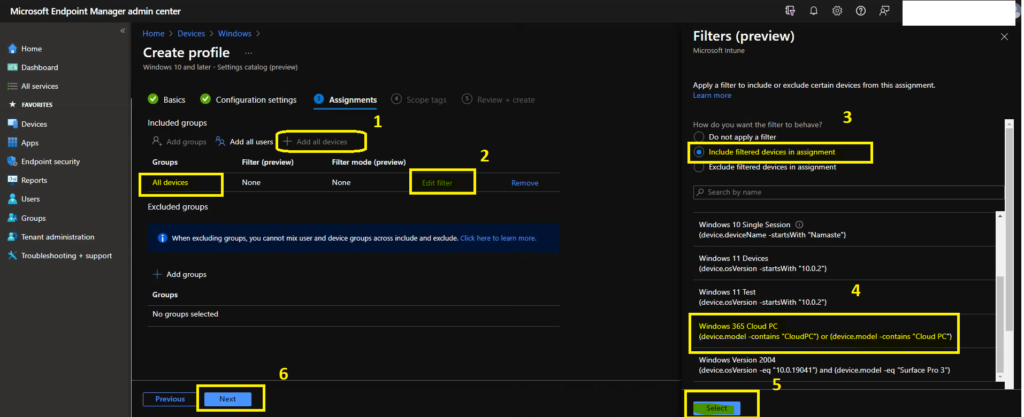Click the Next button
1024x417 pixels.
(227, 399)
